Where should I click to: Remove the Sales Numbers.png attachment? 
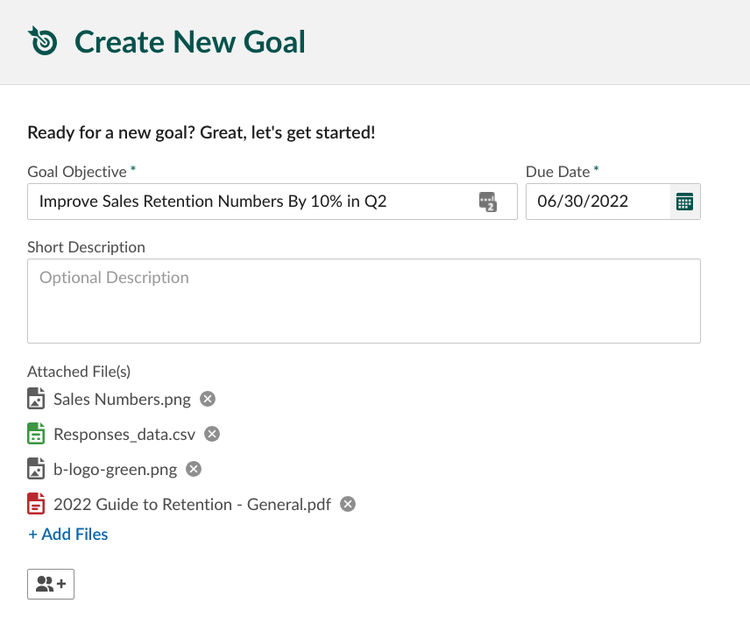[x=208, y=399]
